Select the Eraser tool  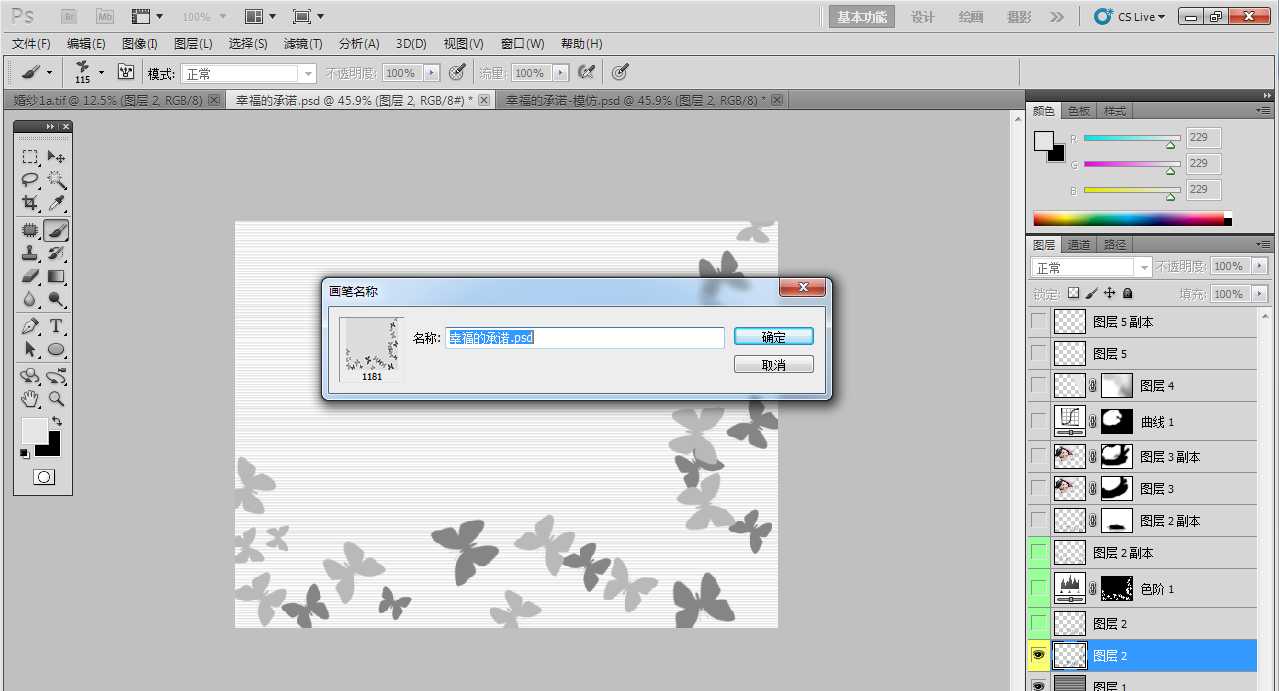pyautogui.click(x=30, y=276)
